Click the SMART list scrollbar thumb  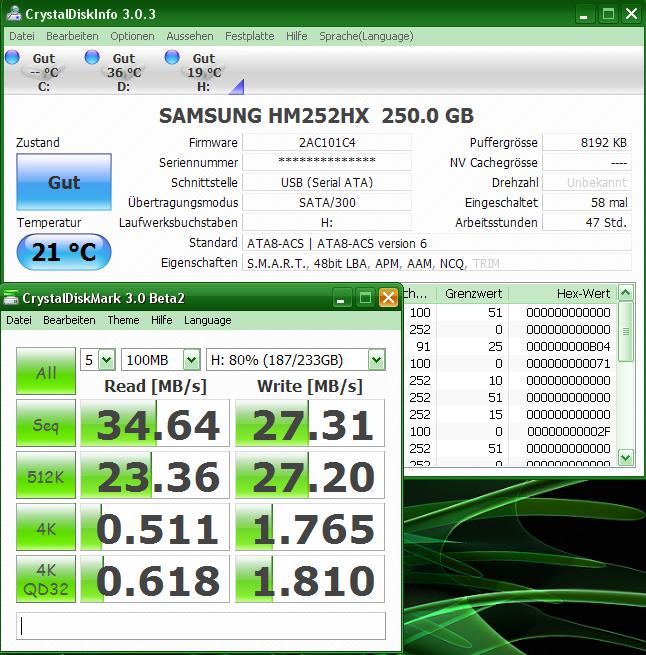[626, 331]
